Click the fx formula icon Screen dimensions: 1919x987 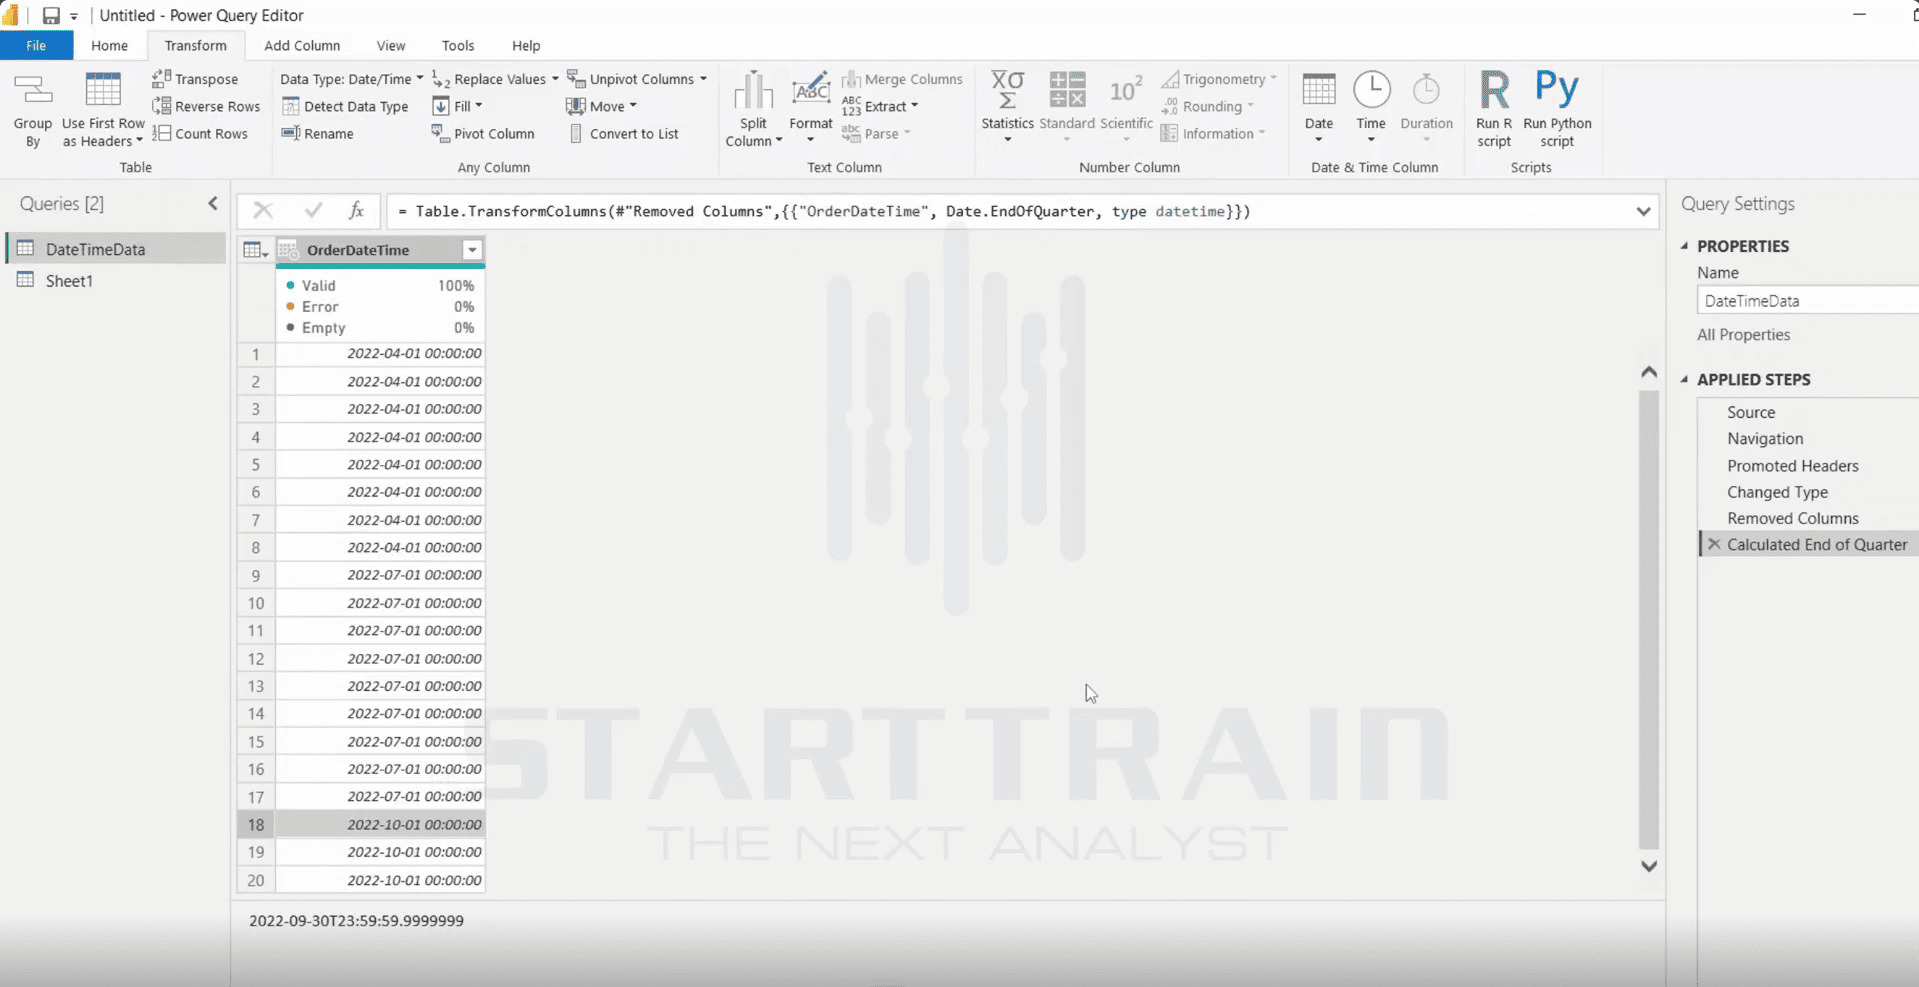pos(356,210)
